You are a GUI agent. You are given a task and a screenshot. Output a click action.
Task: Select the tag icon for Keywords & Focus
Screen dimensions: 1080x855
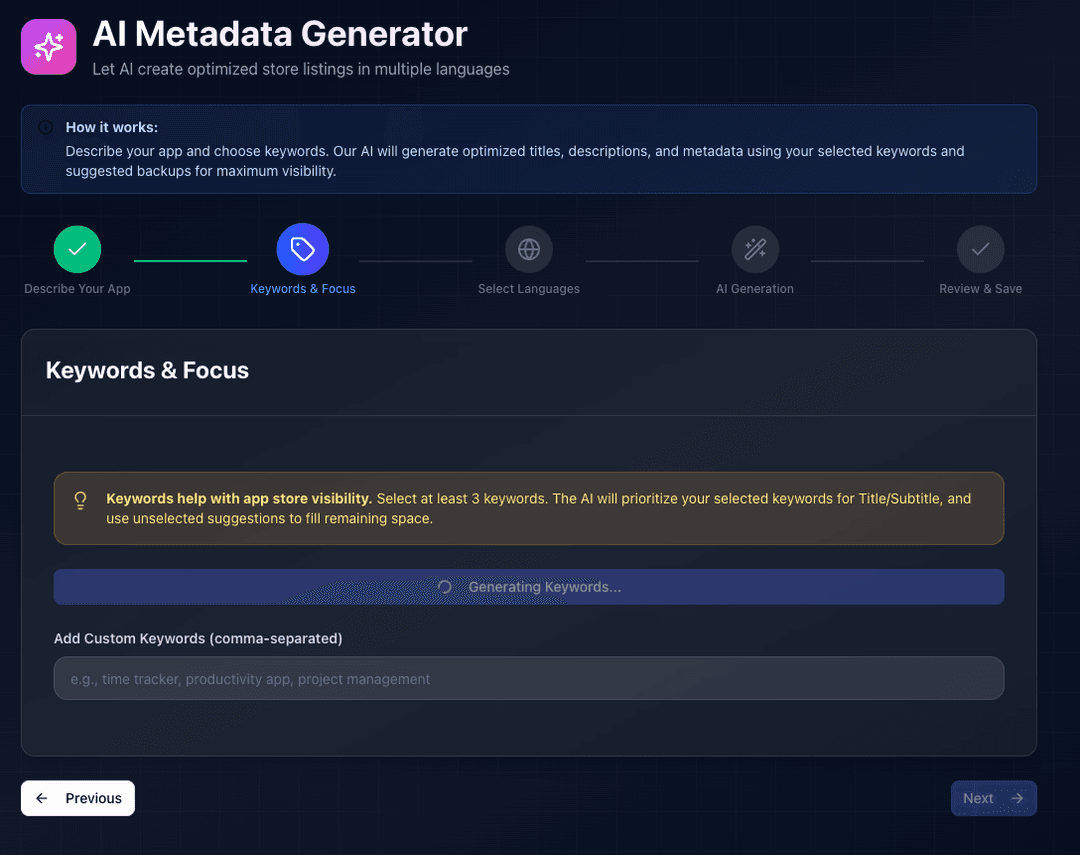tap(303, 249)
